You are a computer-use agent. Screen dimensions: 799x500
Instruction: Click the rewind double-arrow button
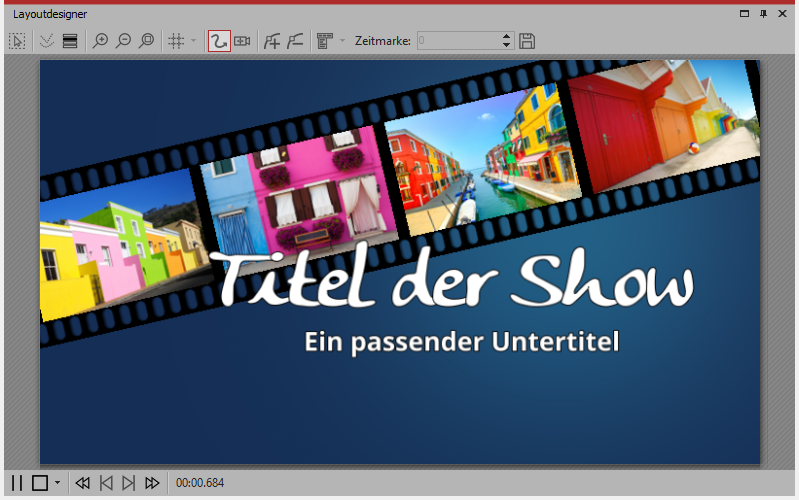[83, 483]
